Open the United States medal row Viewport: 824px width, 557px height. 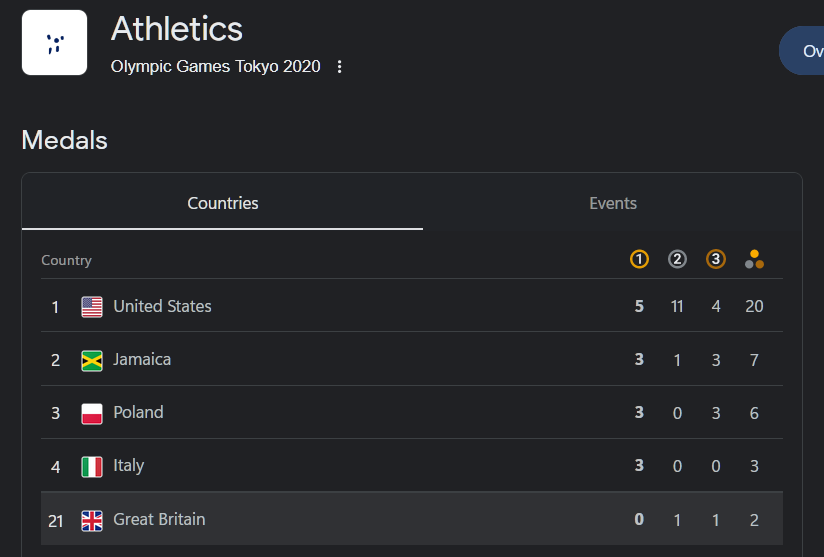tap(412, 306)
